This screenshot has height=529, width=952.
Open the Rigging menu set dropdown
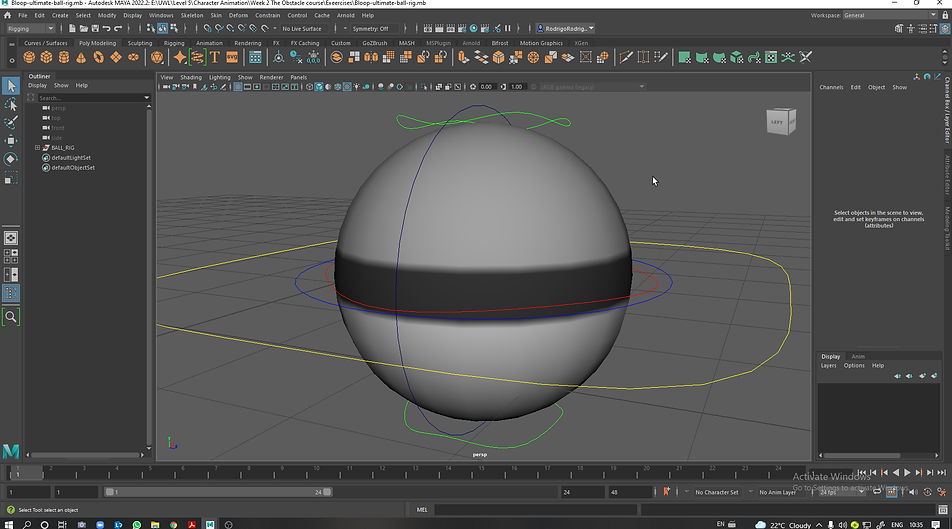[x=30, y=29]
